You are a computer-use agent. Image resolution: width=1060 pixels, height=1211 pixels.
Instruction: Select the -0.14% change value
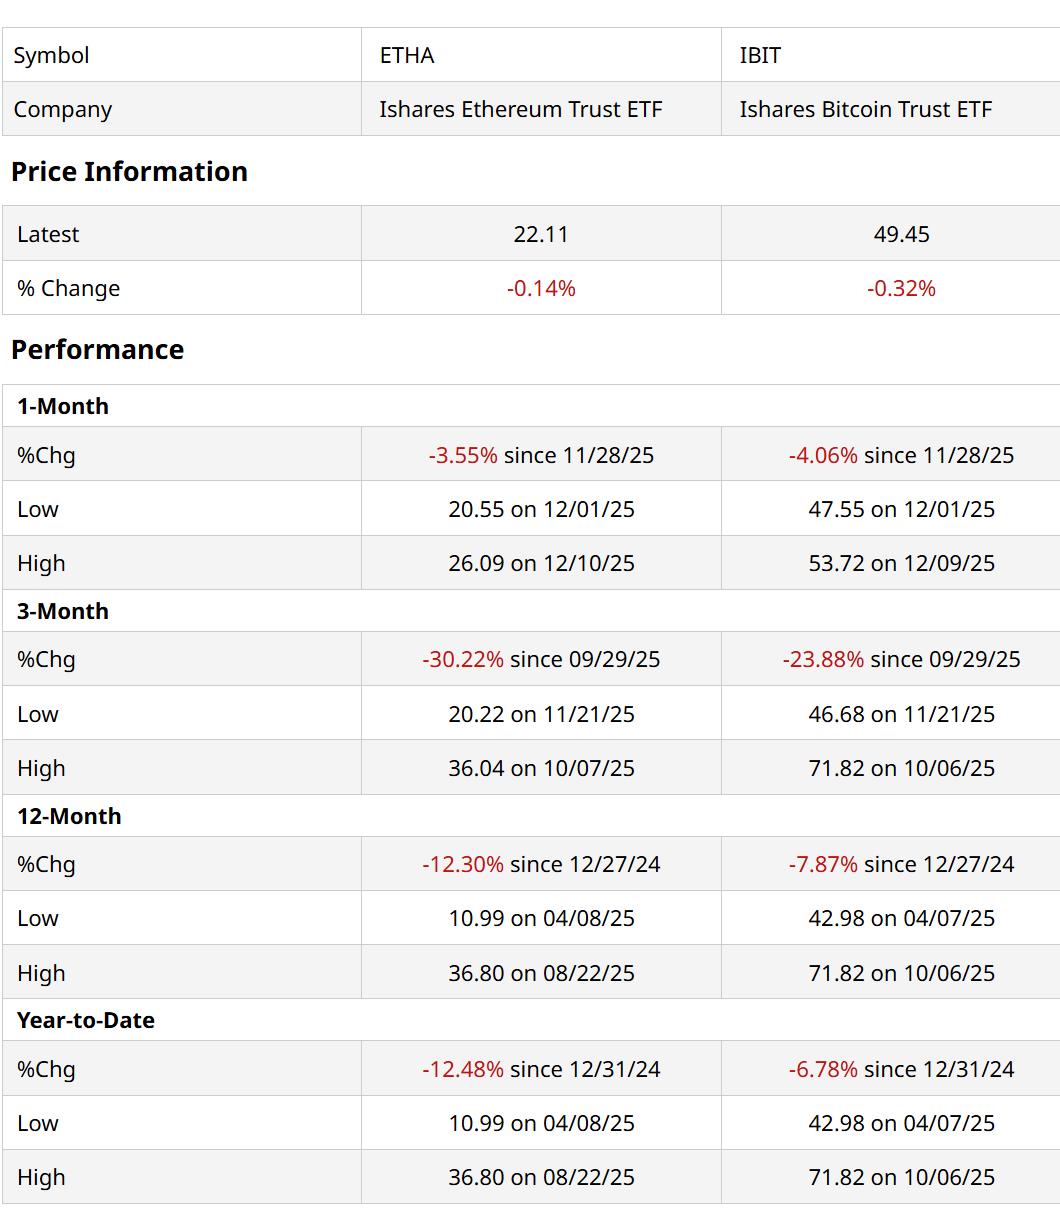541,288
